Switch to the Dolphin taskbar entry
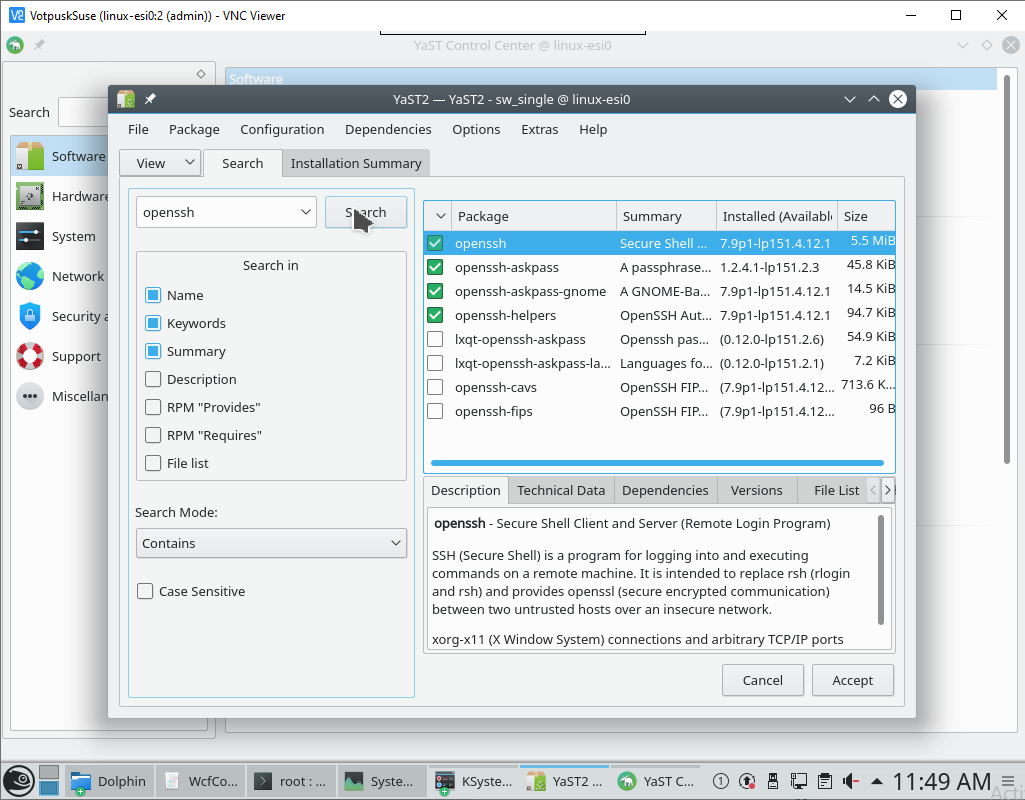The image size is (1025, 800). coord(109,781)
